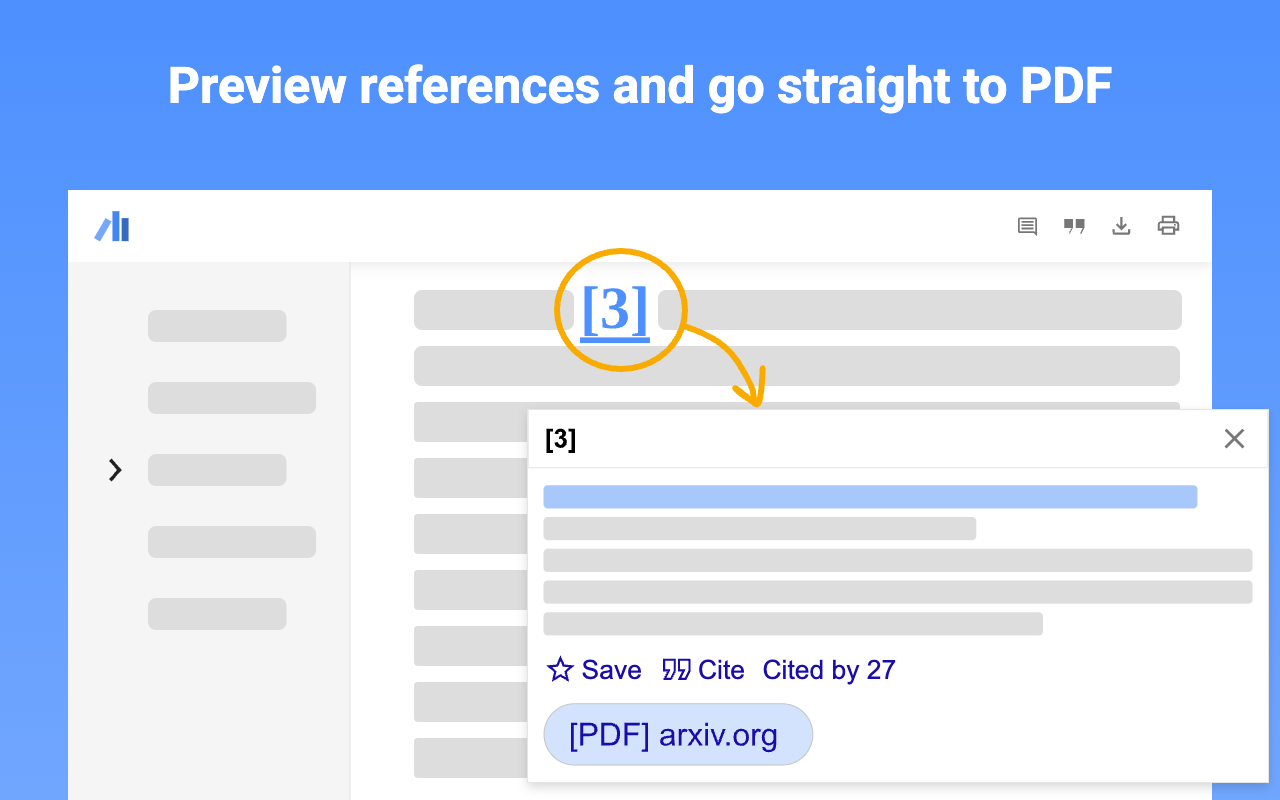This screenshot has height=800, width=1280.
Task: Select the last sidebar outline item
Action: coord(217,614)
